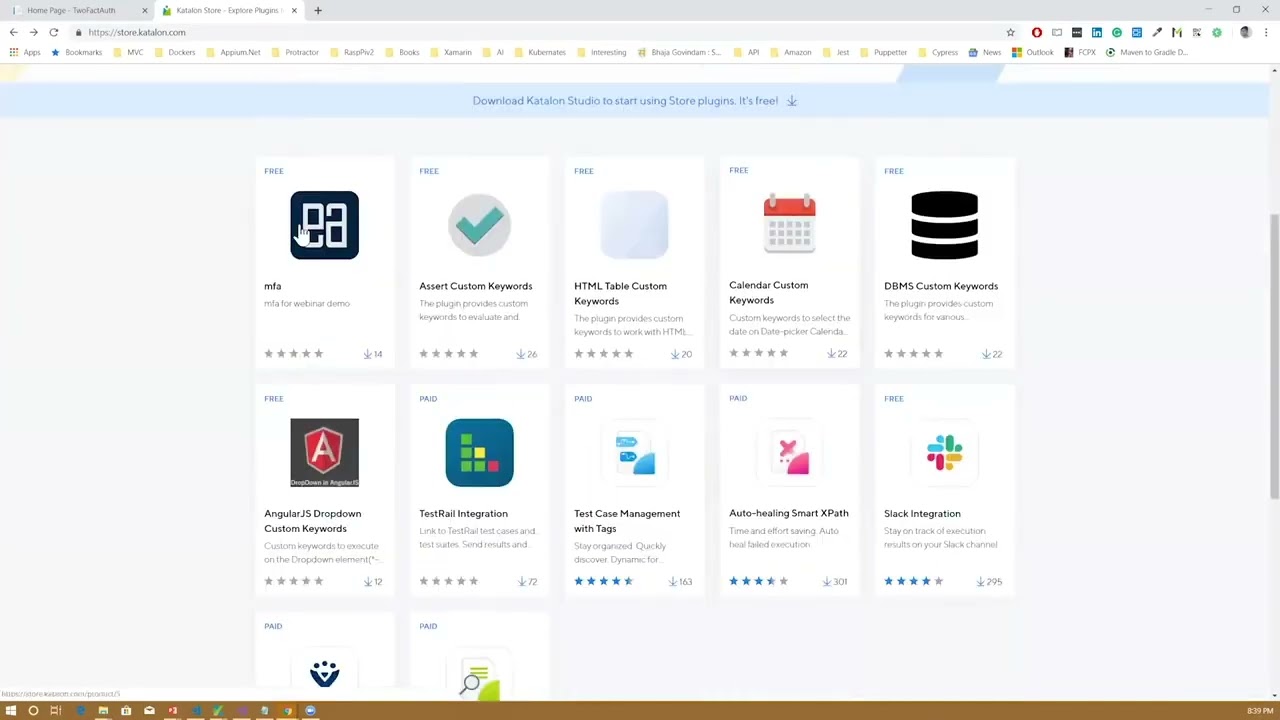Click star rating on Auto-healing Smart XPath
Screen dimensions: 1280x720
[758, 581]
